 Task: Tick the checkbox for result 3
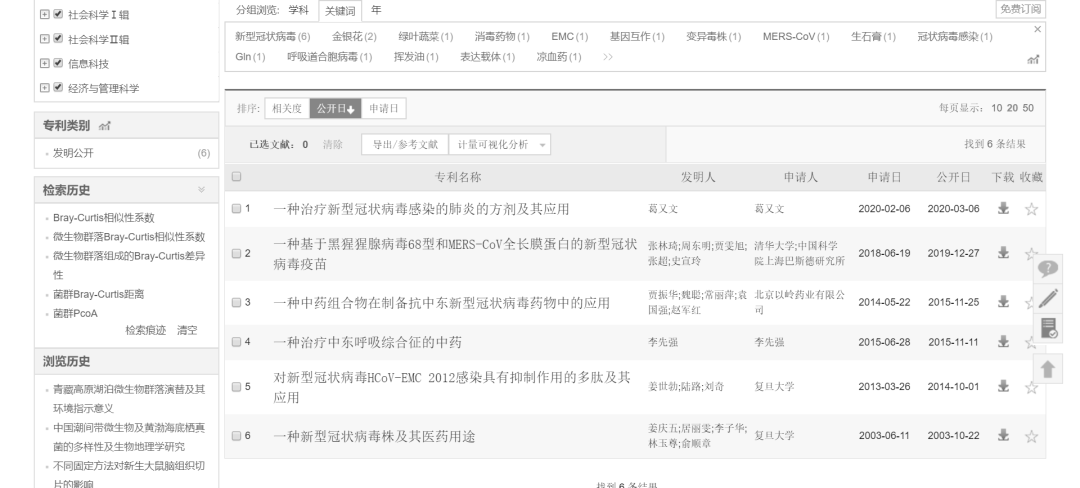[x=236, y=302]
